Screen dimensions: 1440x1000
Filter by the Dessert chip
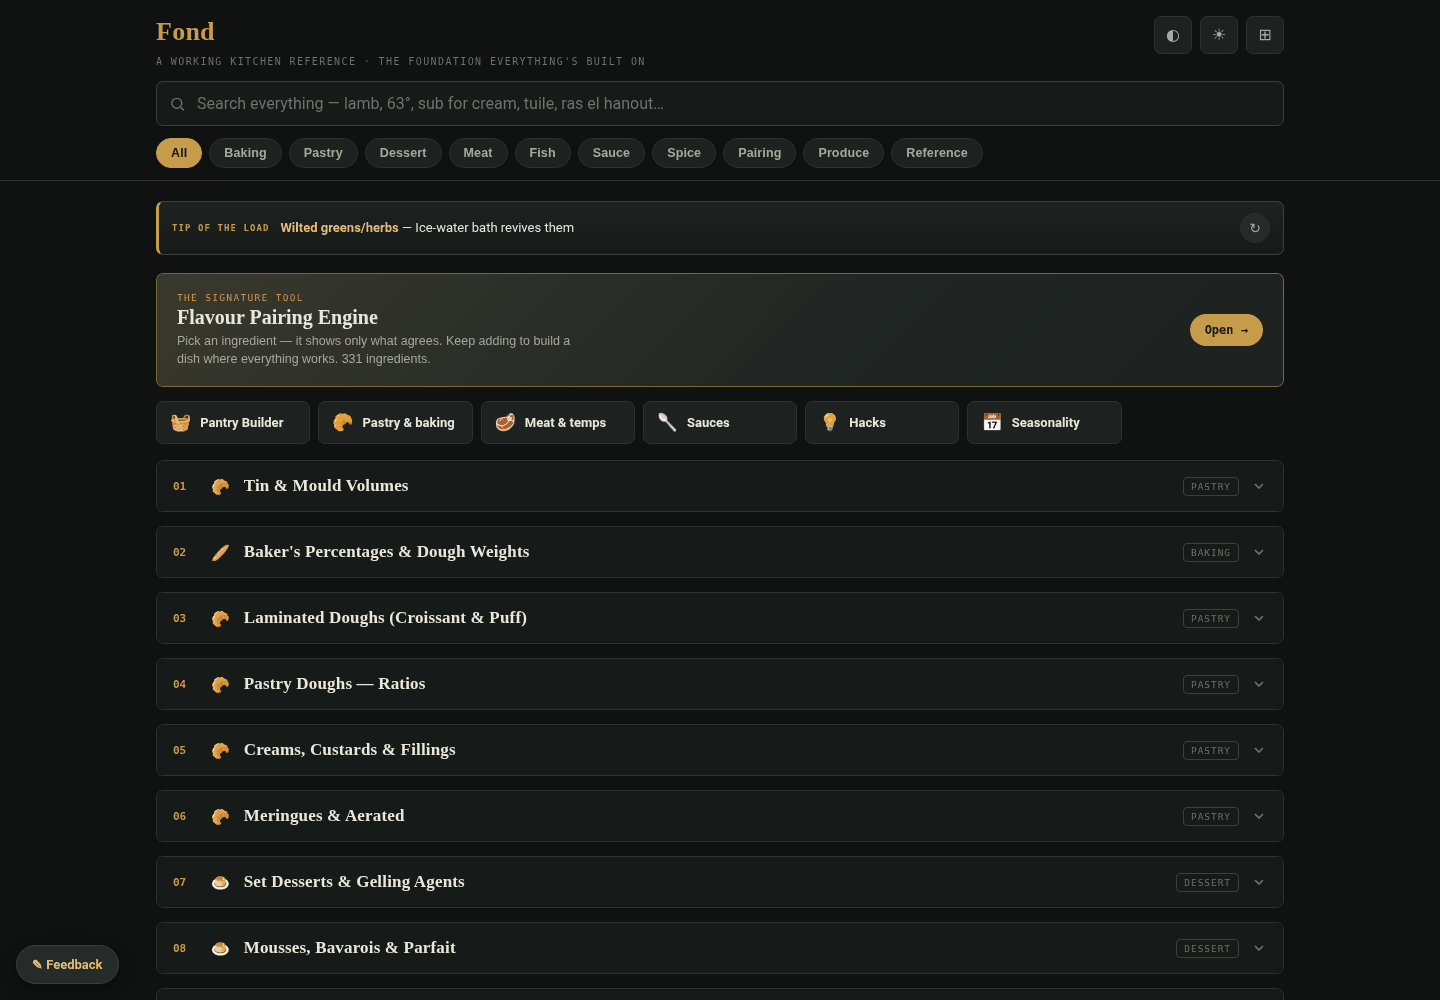(x=403, y=153)
